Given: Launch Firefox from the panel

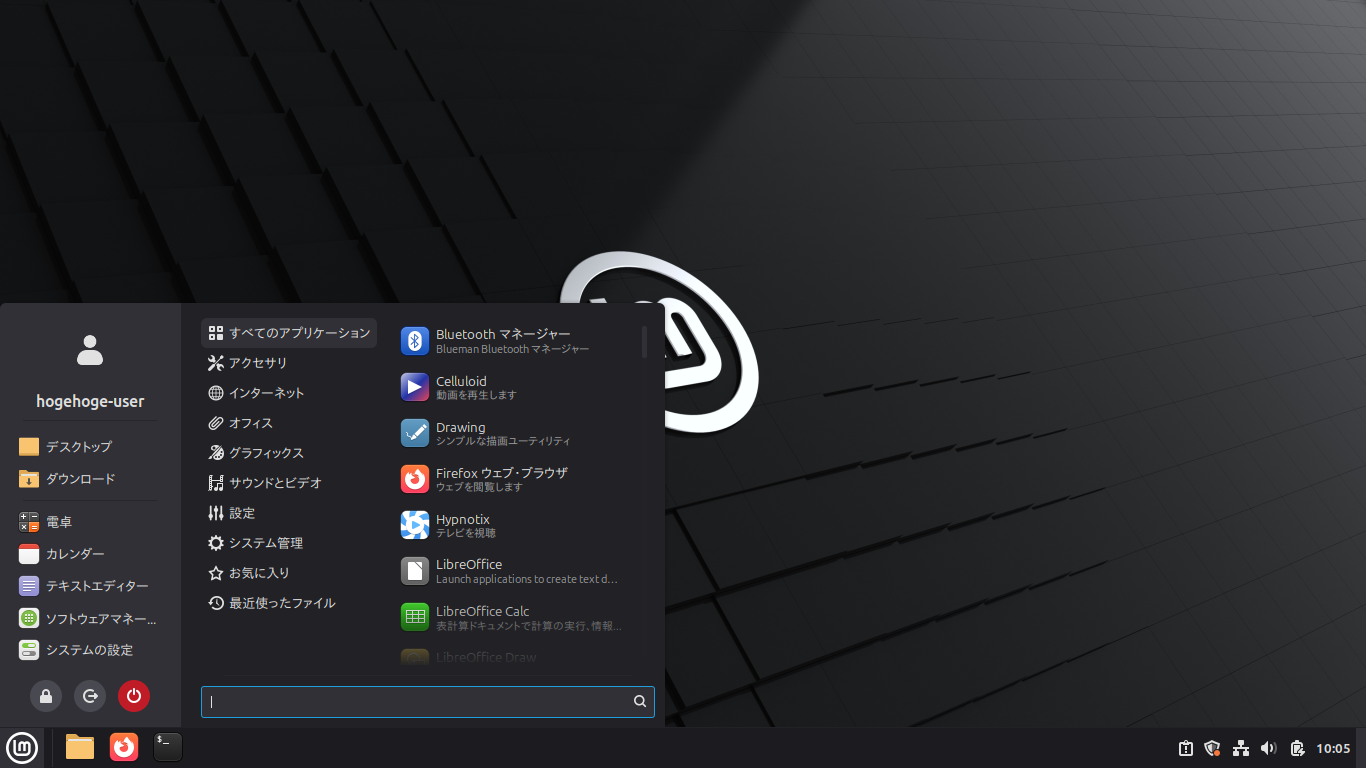Looking at the screenshot, I should click(x=124, y=747).
